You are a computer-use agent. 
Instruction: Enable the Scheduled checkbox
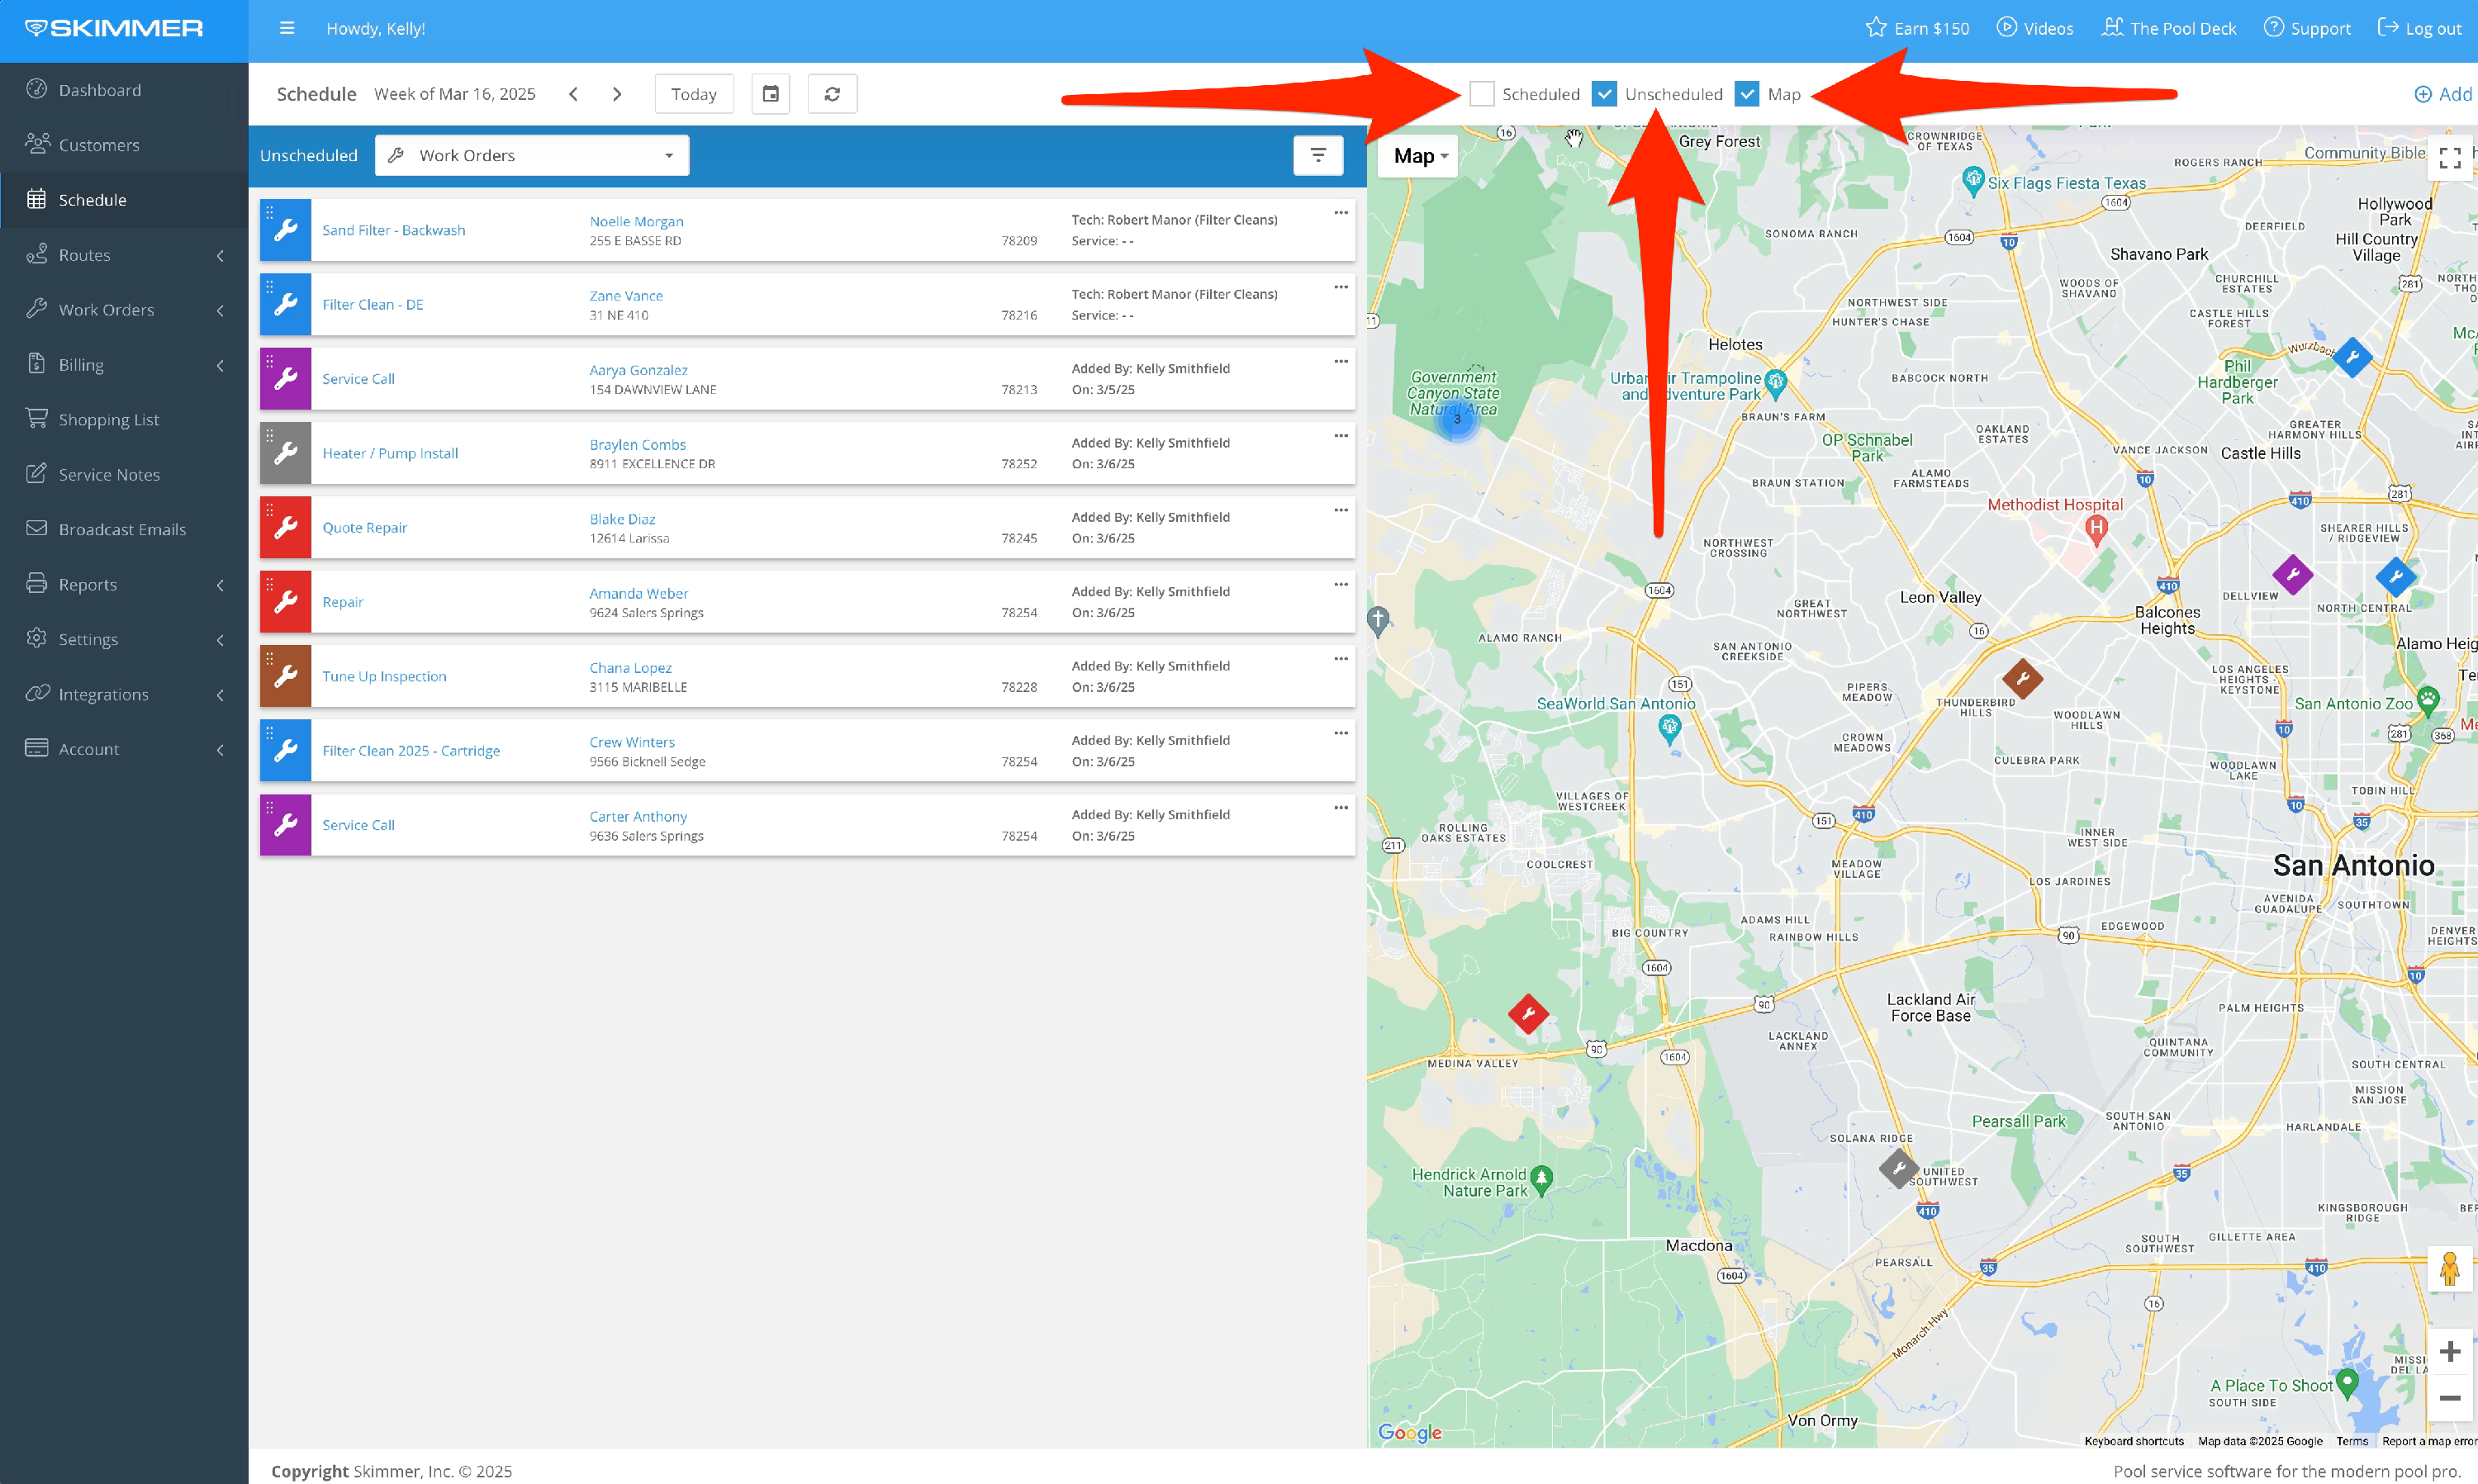(x=1481, y=94)
